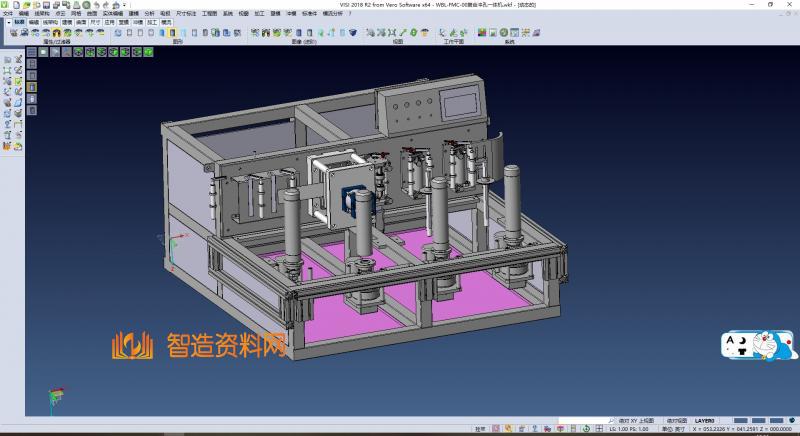
Task: Click the Doraemon input method widget
Action: [x=759, y=346]
